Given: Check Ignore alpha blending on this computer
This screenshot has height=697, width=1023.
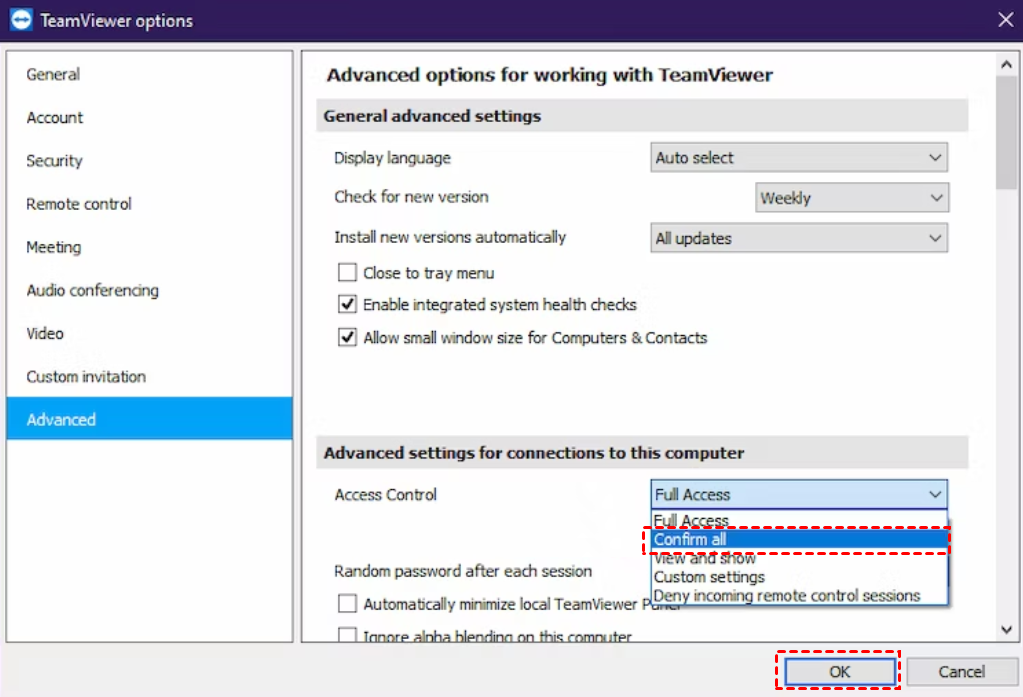Looking at the screenshot, I should [347, 634].
